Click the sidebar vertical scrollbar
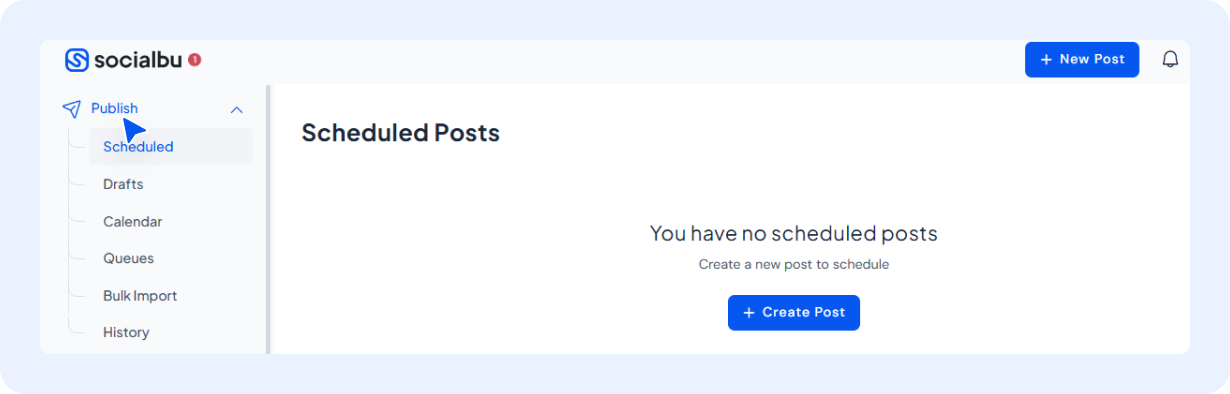Viewport: 1230px width, 394px height. (268, 219)
